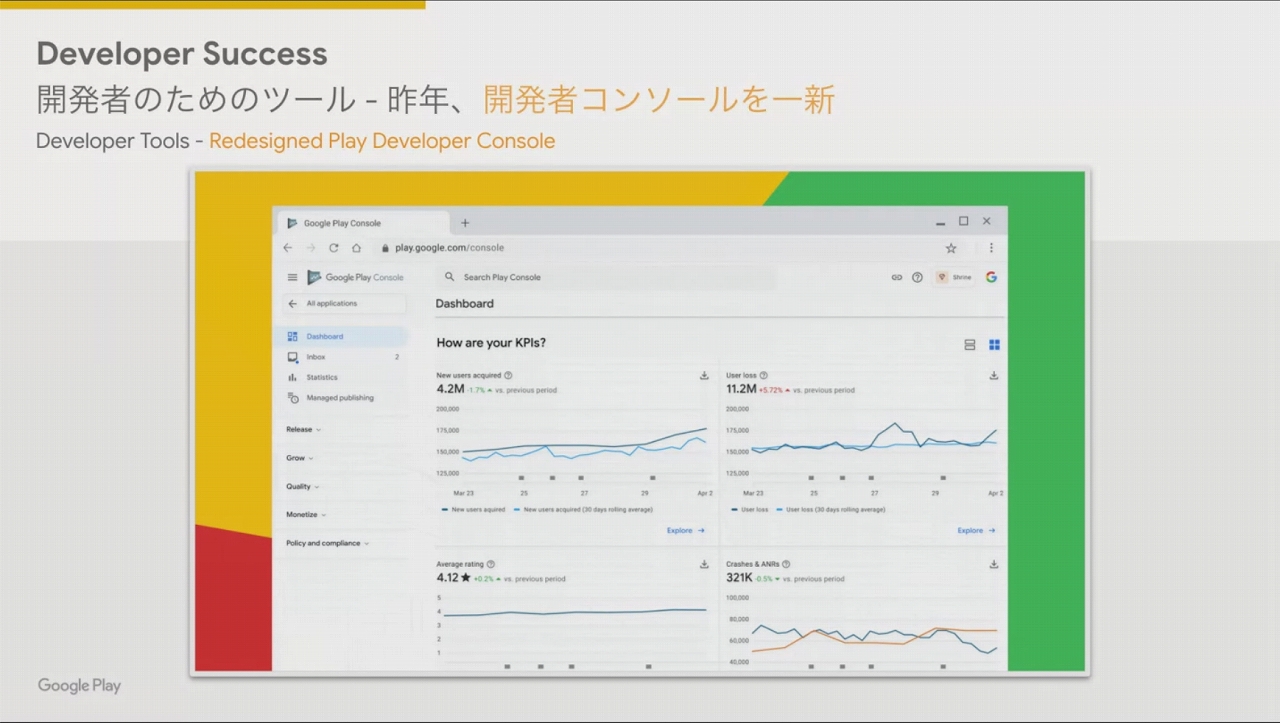Viewport: 1280px width, 723px height.
Task: Bookmark this page with the star icon
Action: click(951, 248)
